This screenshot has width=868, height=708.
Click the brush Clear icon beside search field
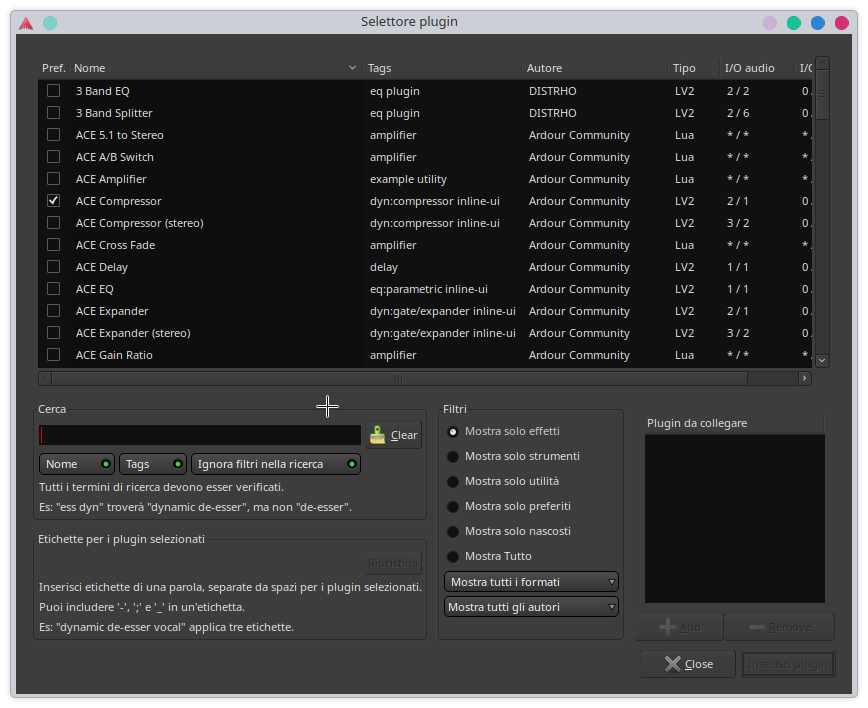point(377,434)
